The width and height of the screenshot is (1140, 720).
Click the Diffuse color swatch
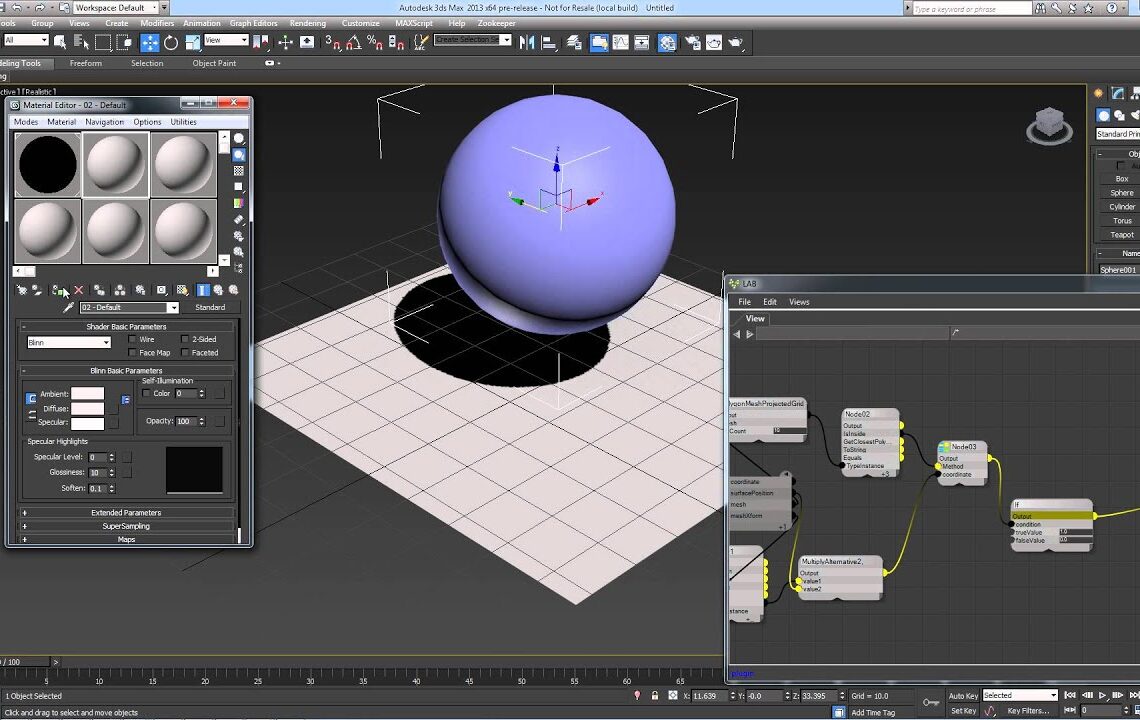point(88,407)
